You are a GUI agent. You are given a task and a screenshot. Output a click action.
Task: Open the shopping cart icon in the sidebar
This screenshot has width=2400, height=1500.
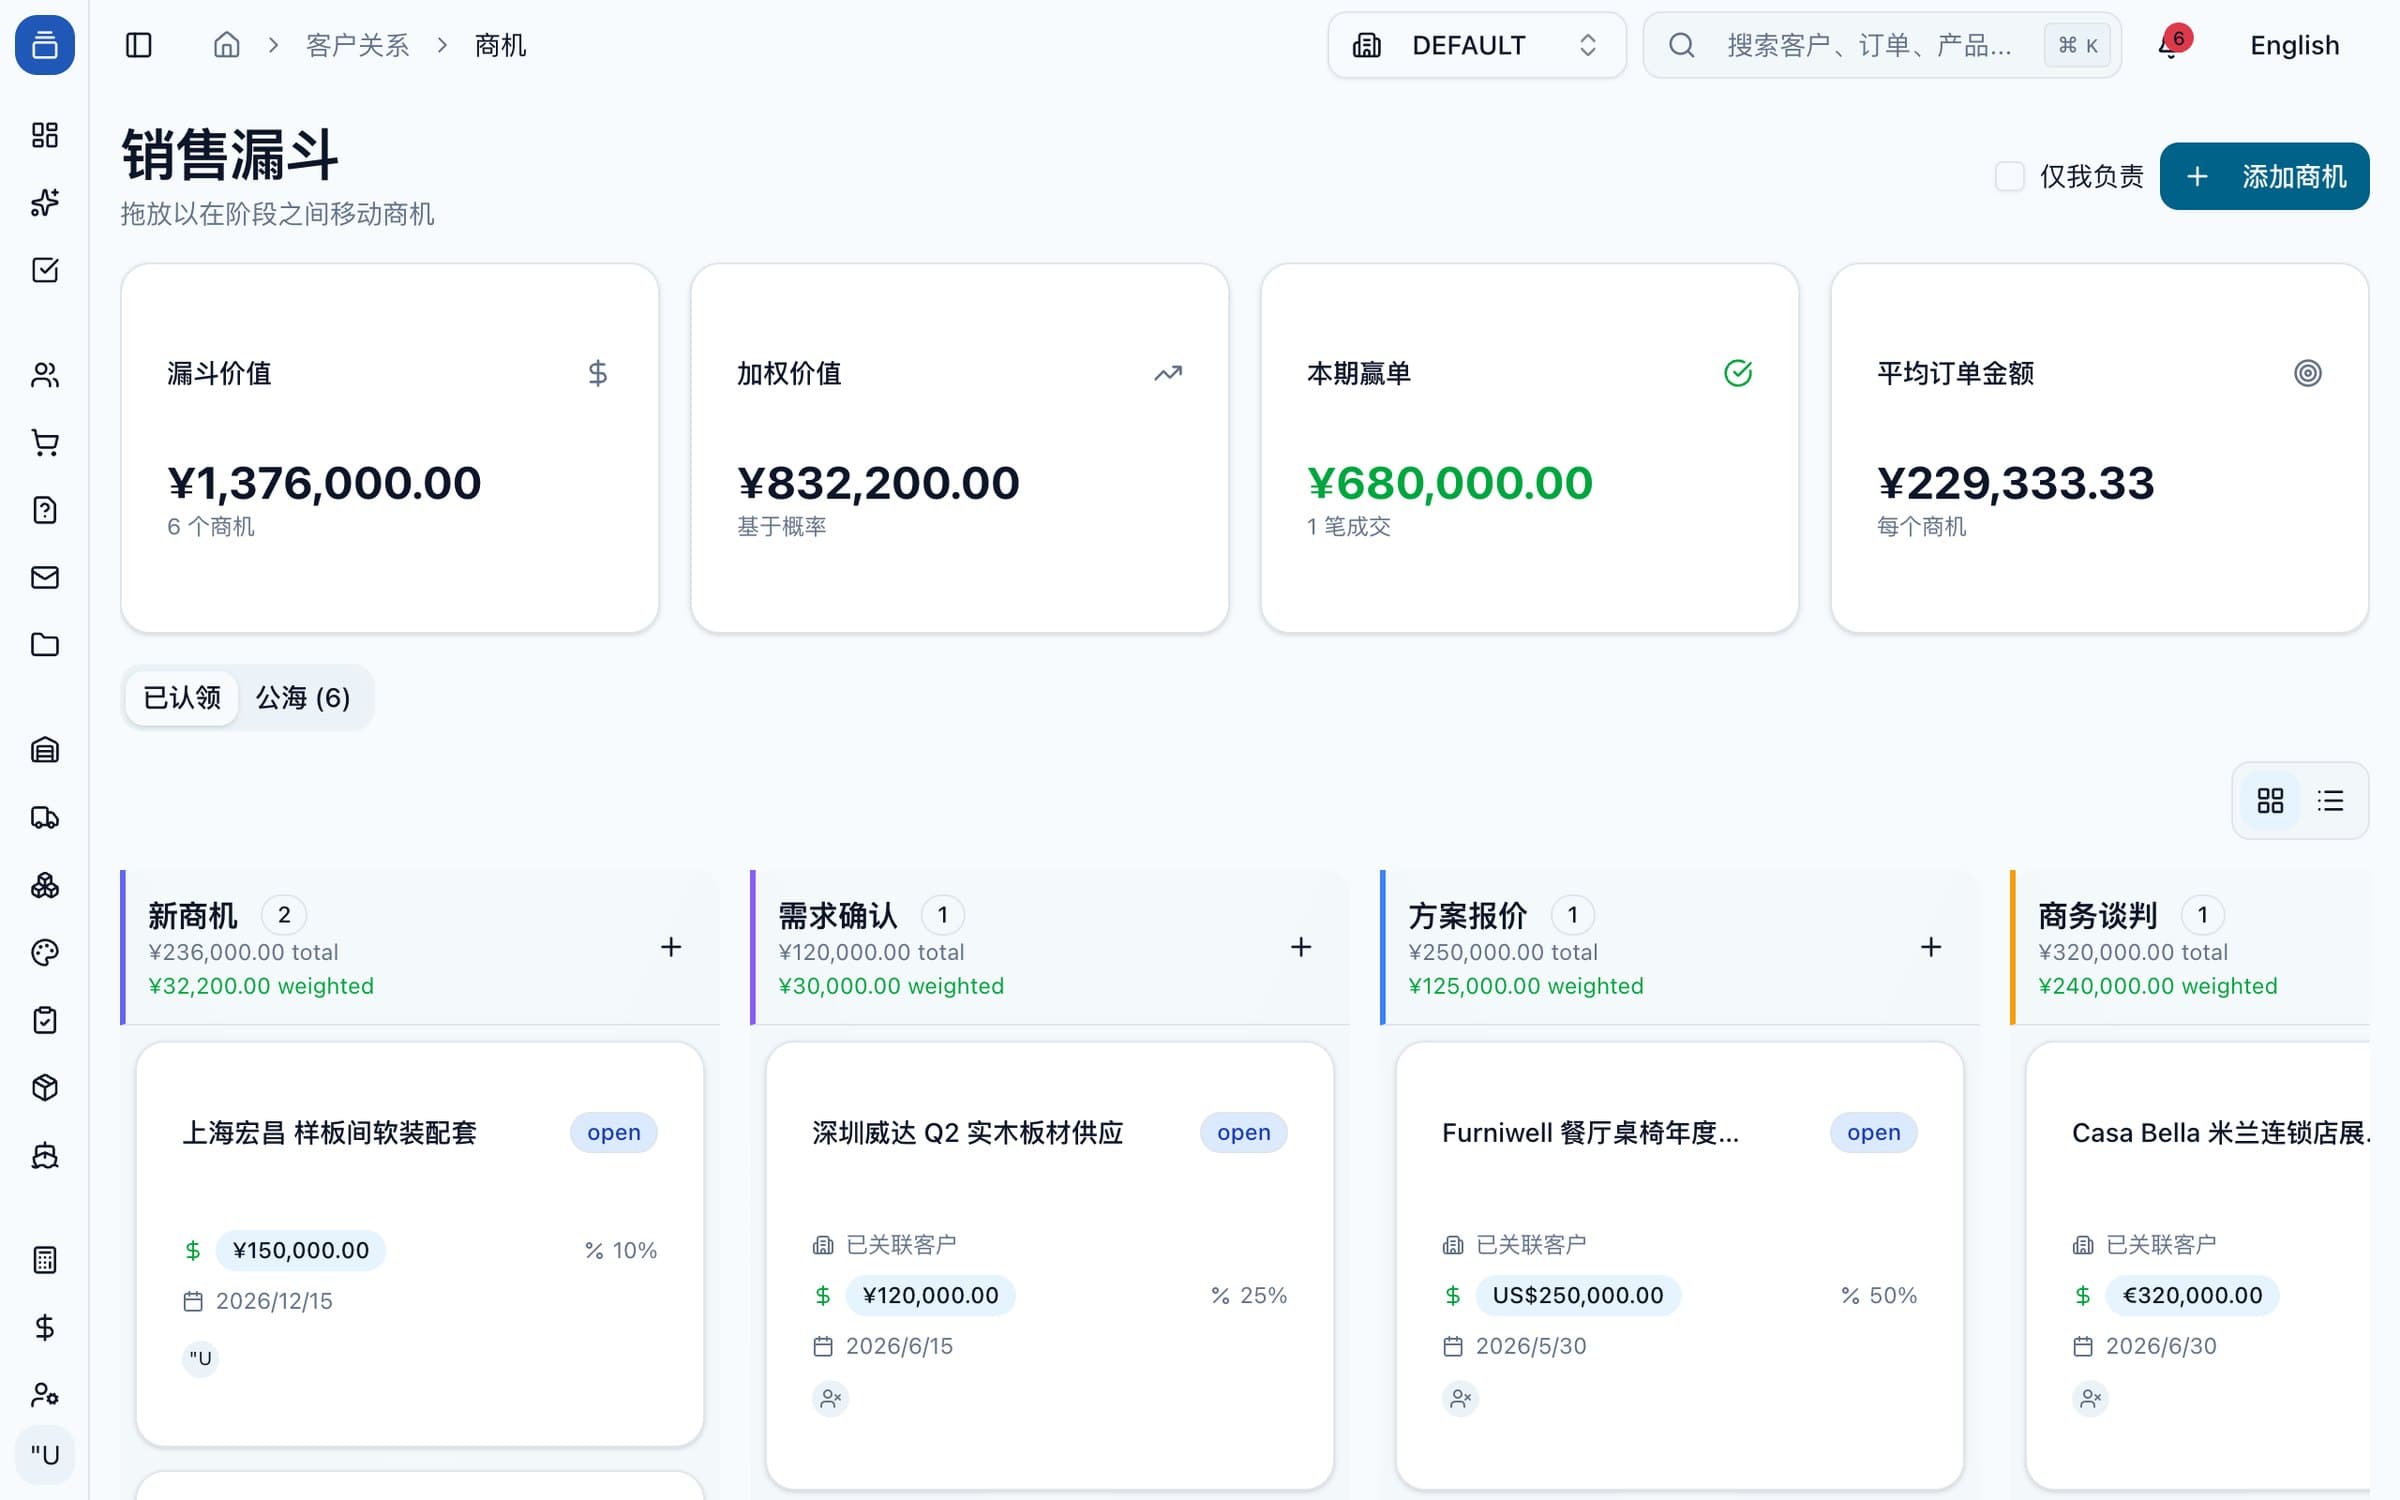[45, 442]
